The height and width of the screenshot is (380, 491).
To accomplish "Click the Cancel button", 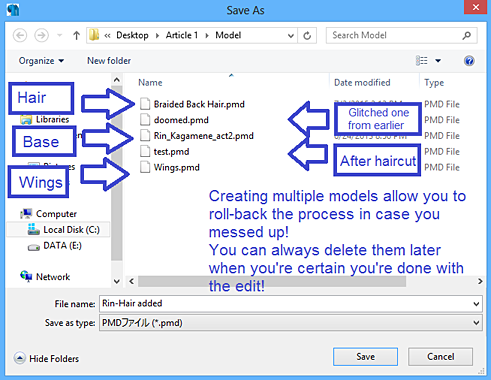I will pyautogui.click(x=440, y=357).
